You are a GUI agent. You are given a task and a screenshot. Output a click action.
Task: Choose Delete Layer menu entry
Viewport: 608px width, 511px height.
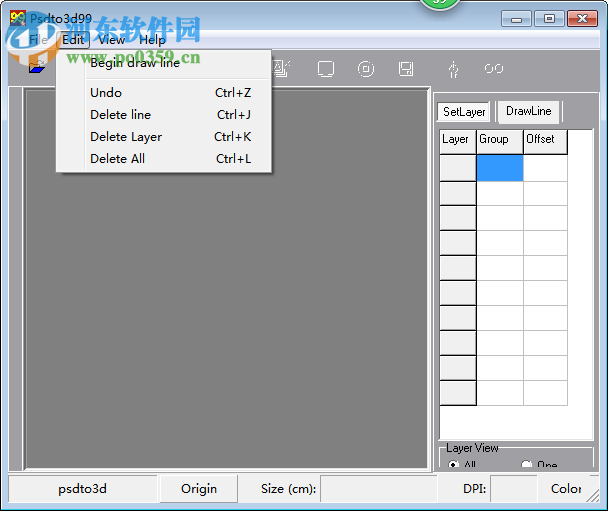click(x=163, y=137)
